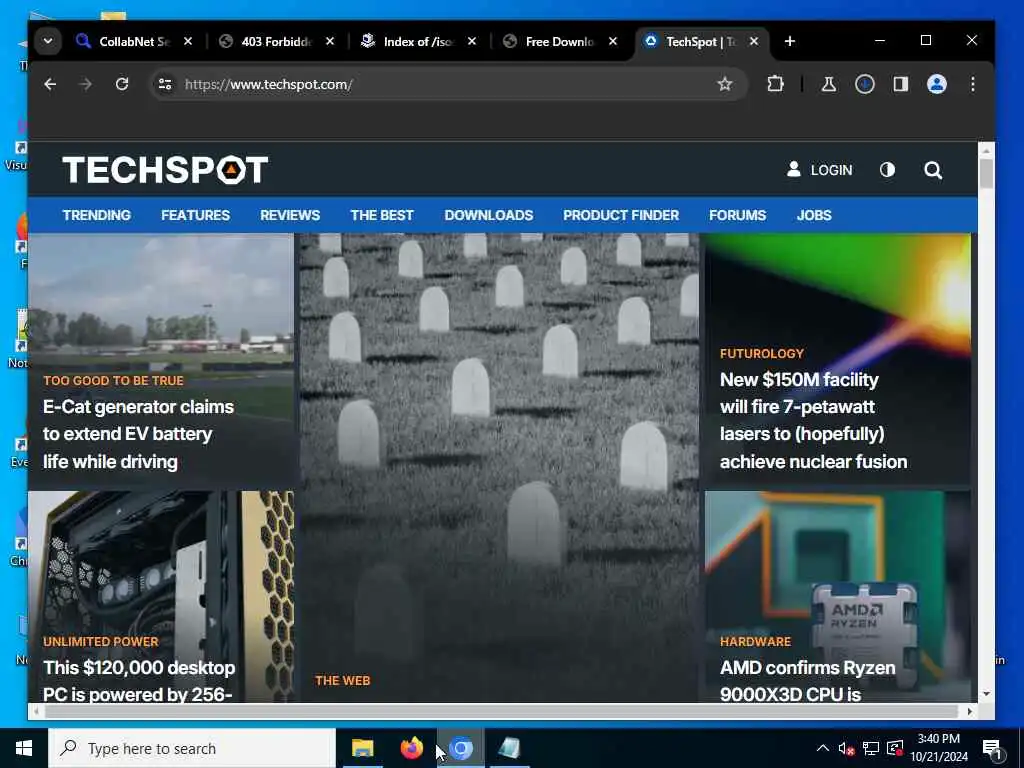Image resolution: width=1024 pixels, height=768 pixels.
Task: Toggle the dark/light theme icon
Action: 887,170
